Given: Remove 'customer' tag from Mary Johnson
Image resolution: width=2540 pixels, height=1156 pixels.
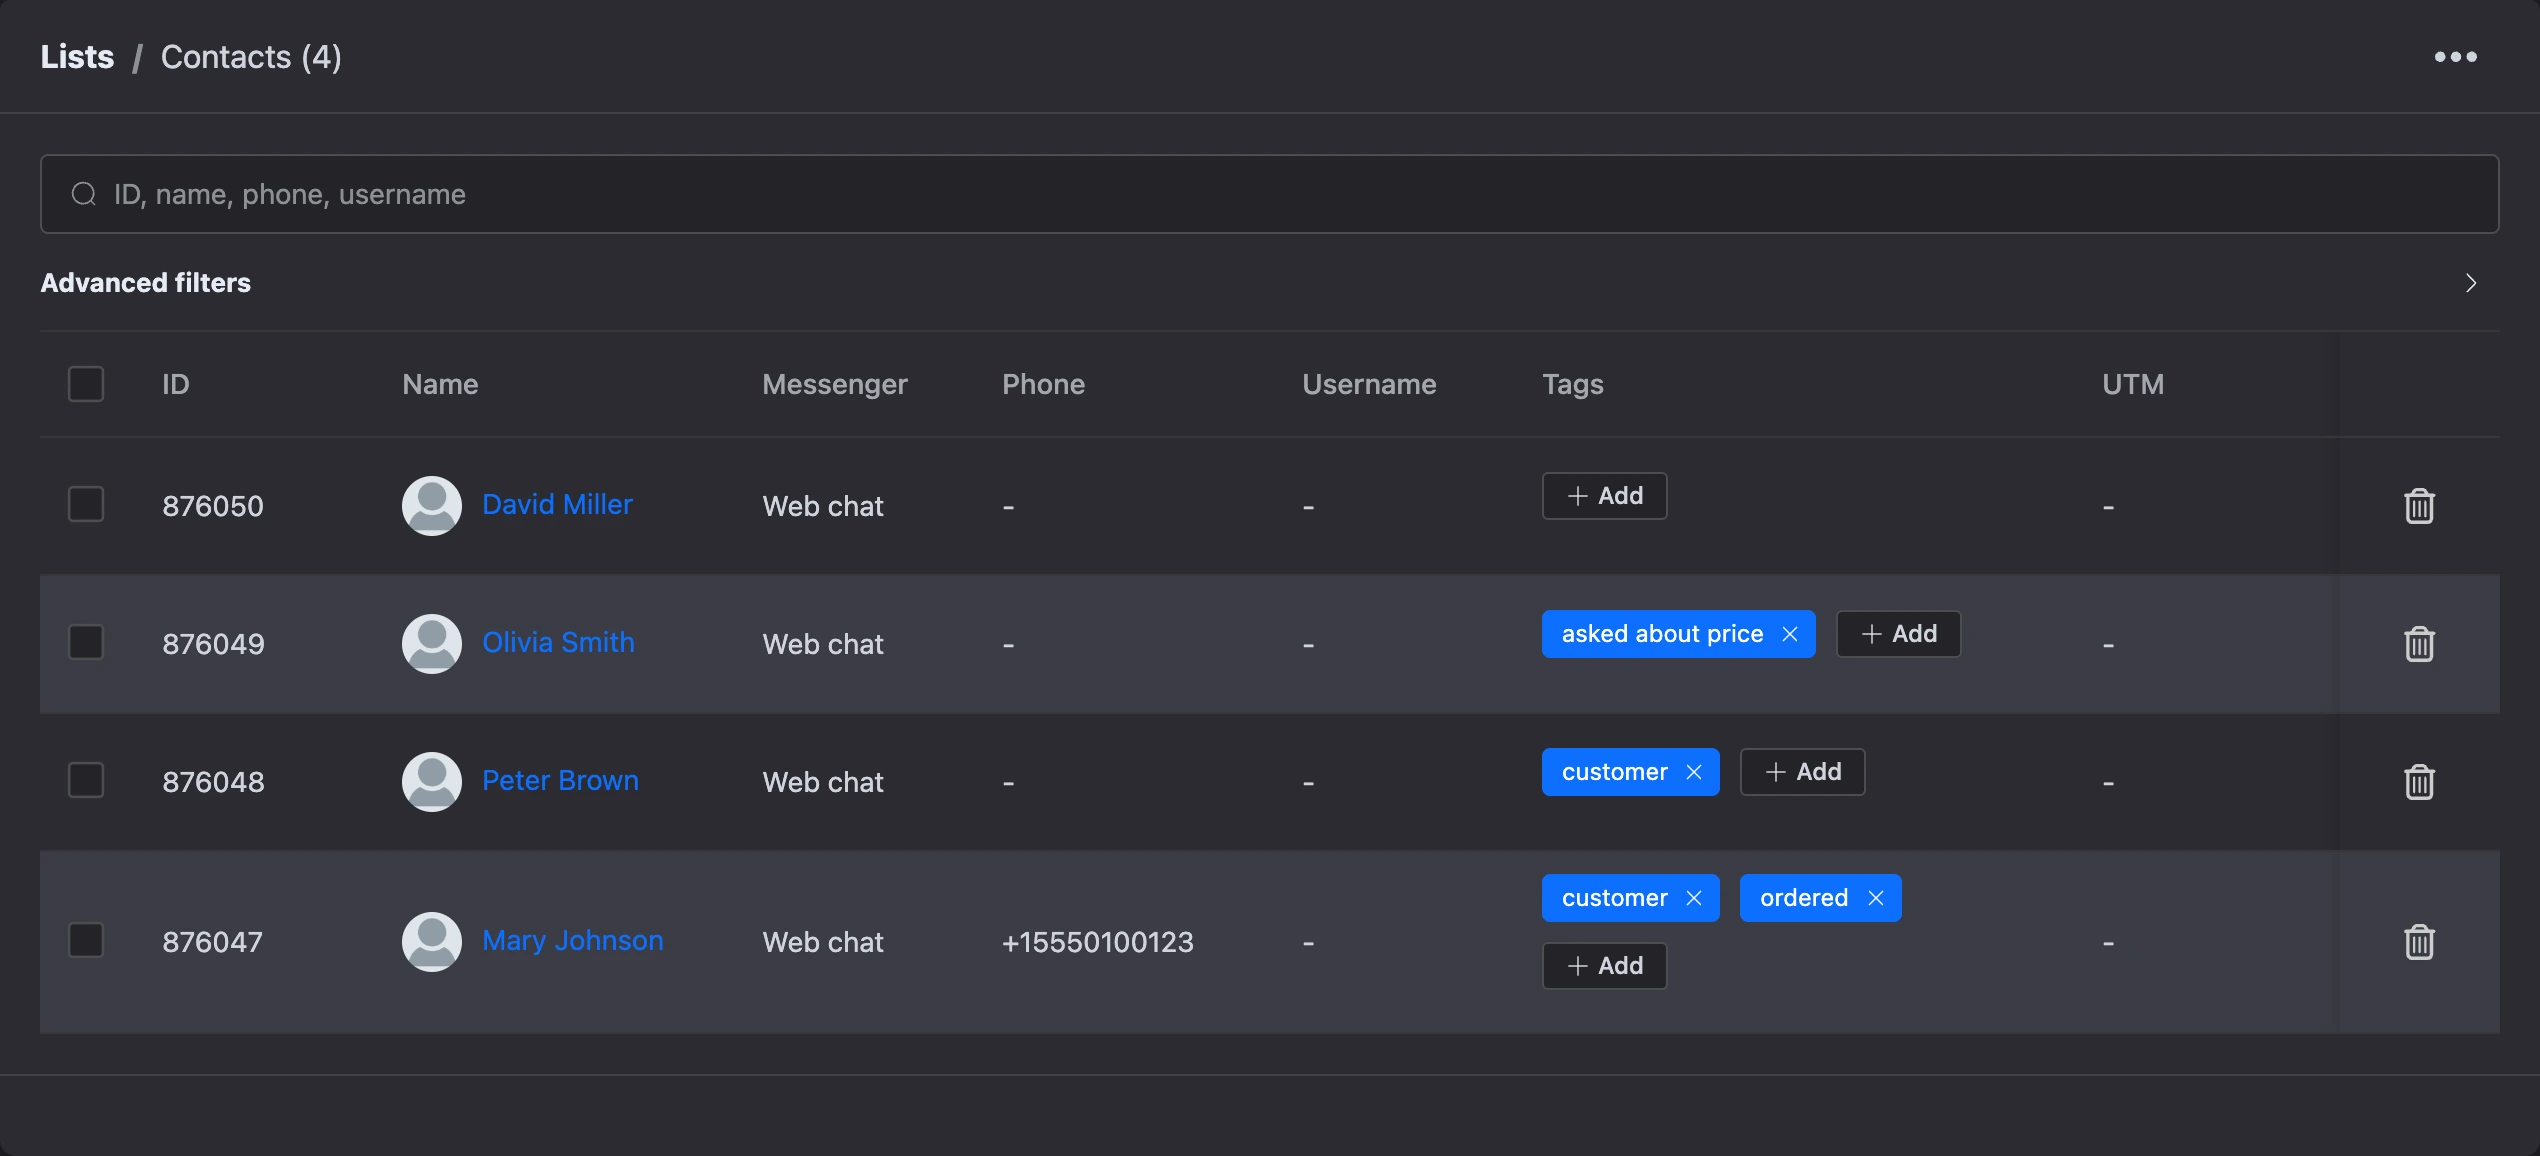Looking at the screenshot, I should (x=1694, y=898).
